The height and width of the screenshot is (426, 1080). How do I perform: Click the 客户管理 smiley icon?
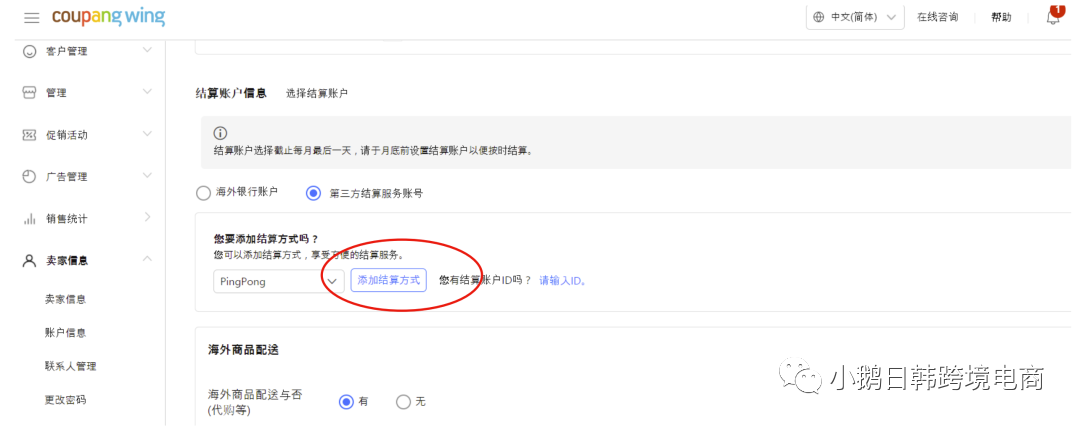(29, 51)
